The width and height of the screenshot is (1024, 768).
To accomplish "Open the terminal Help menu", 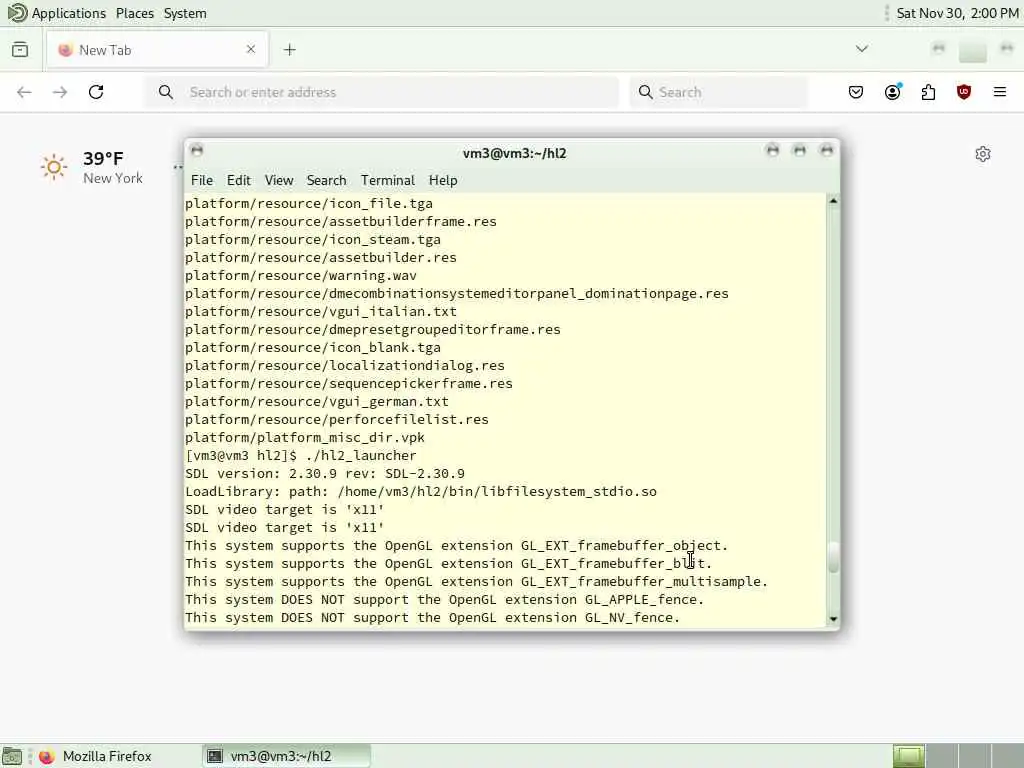I will pos(443,180).
